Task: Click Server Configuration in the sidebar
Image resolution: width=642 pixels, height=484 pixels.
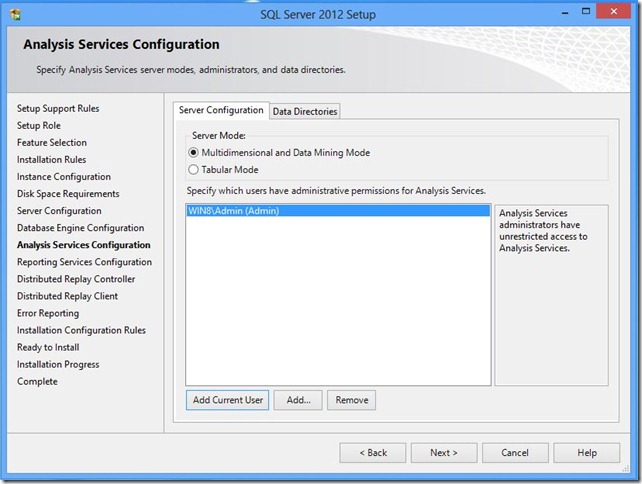Action: coord(59,211)
